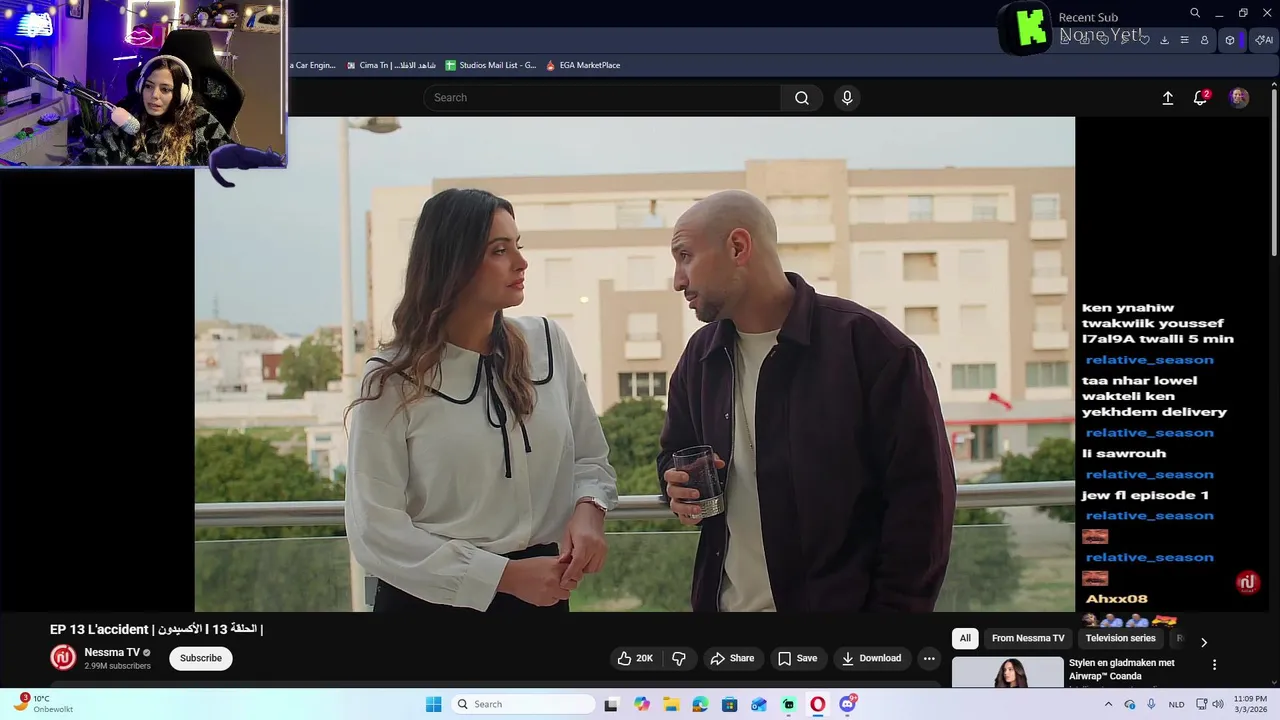
Task: Show more filter chips with the arrow
Action: click(x=1204, y=642)
